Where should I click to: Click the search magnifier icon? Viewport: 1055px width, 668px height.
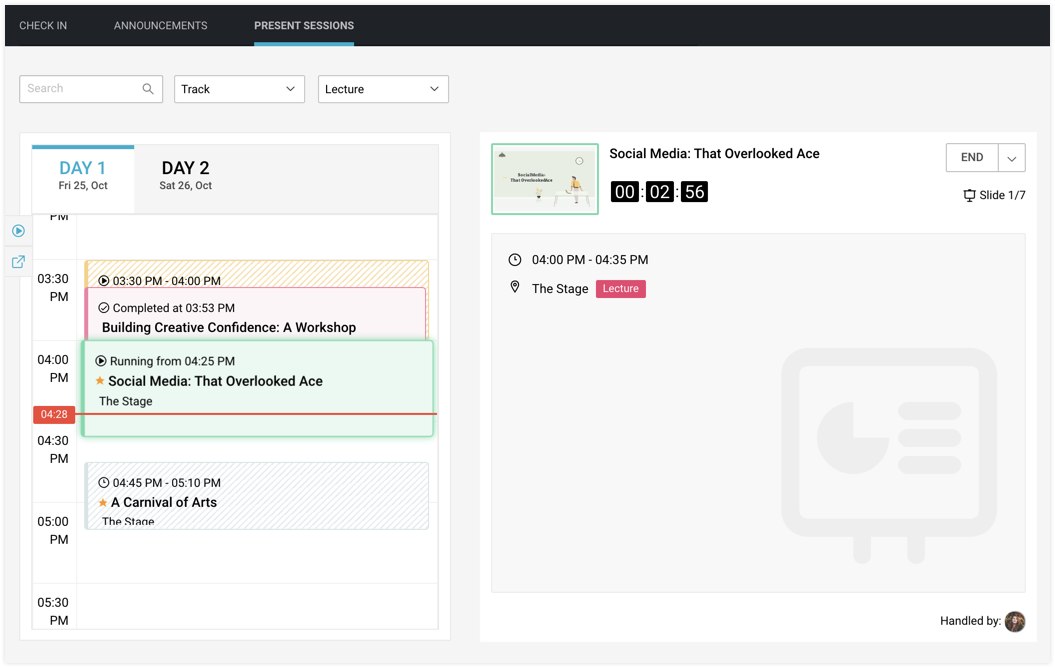(148, 89)
